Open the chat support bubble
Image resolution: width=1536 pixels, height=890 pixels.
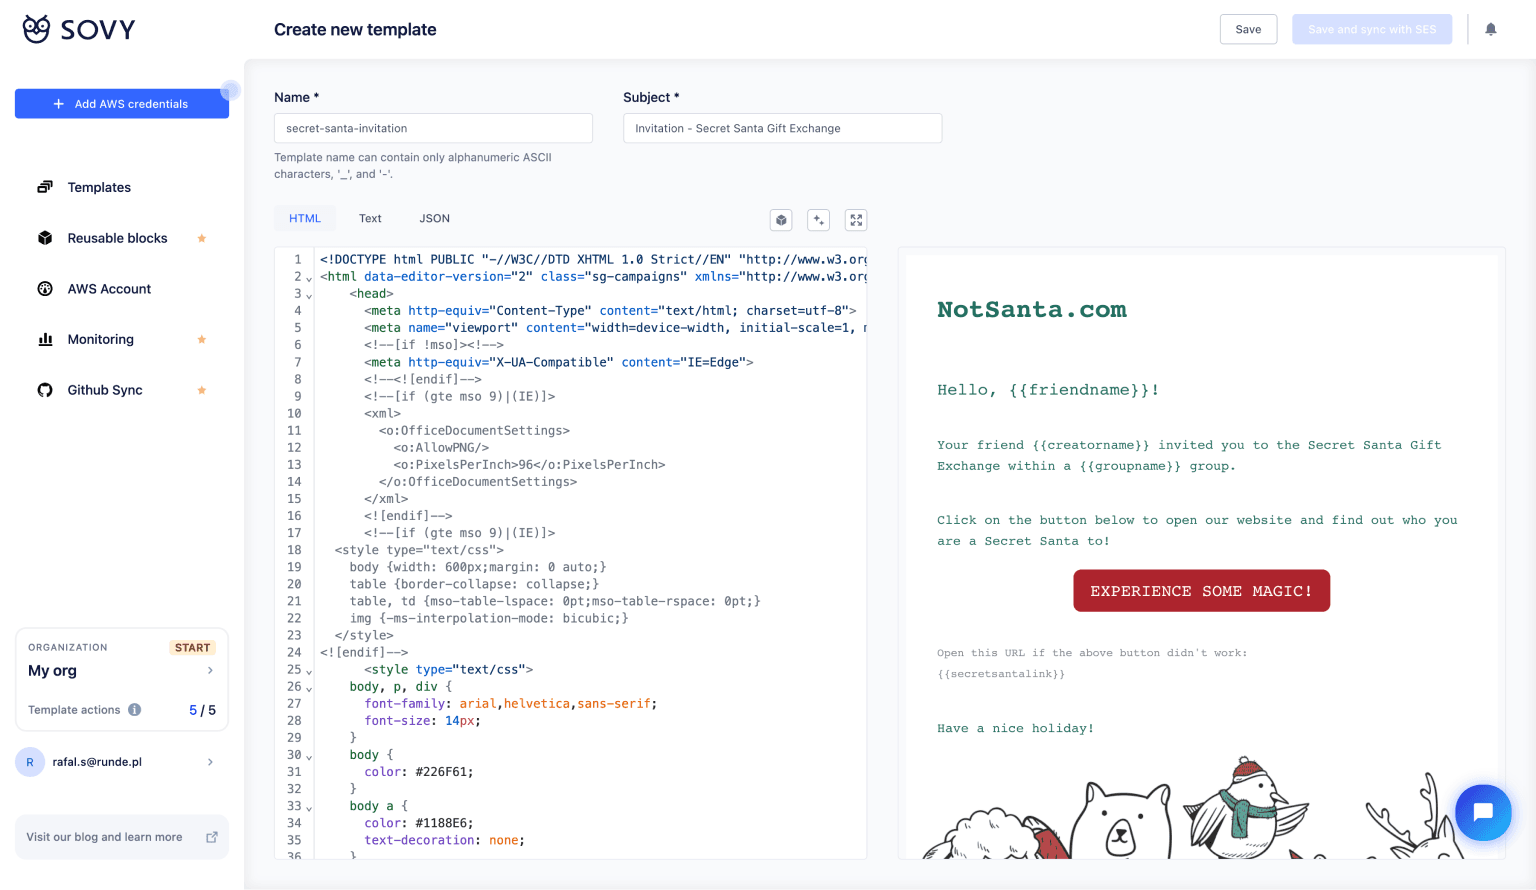pos(1482,812)
